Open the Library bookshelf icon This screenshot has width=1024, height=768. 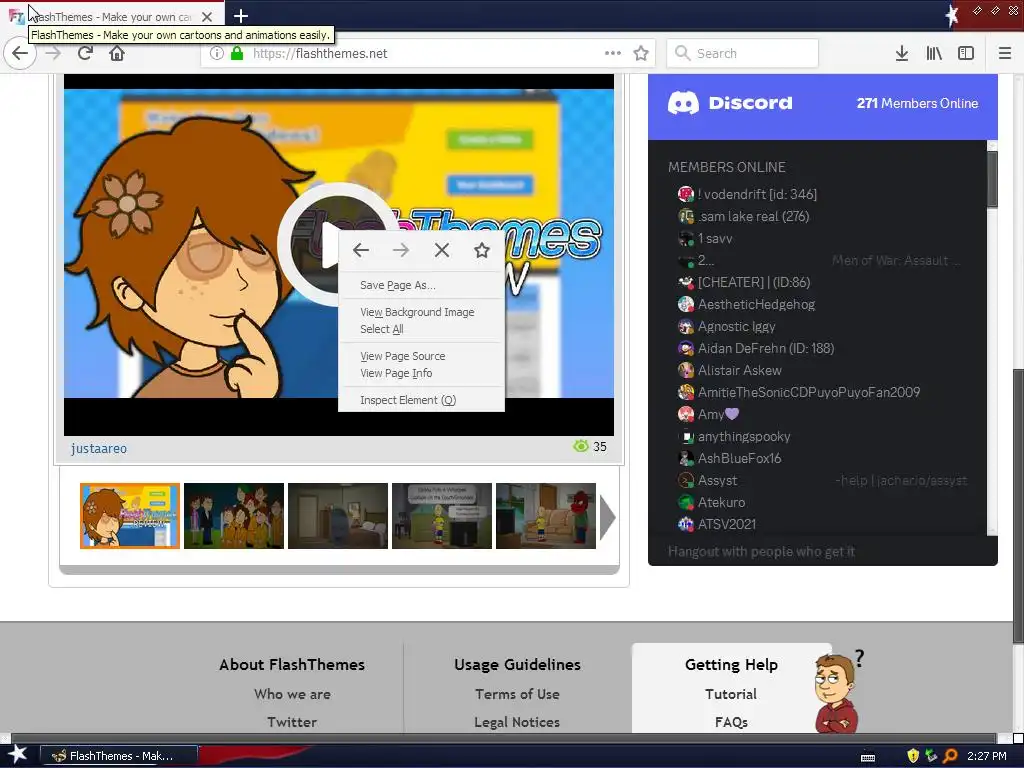(x=934, y=54)
